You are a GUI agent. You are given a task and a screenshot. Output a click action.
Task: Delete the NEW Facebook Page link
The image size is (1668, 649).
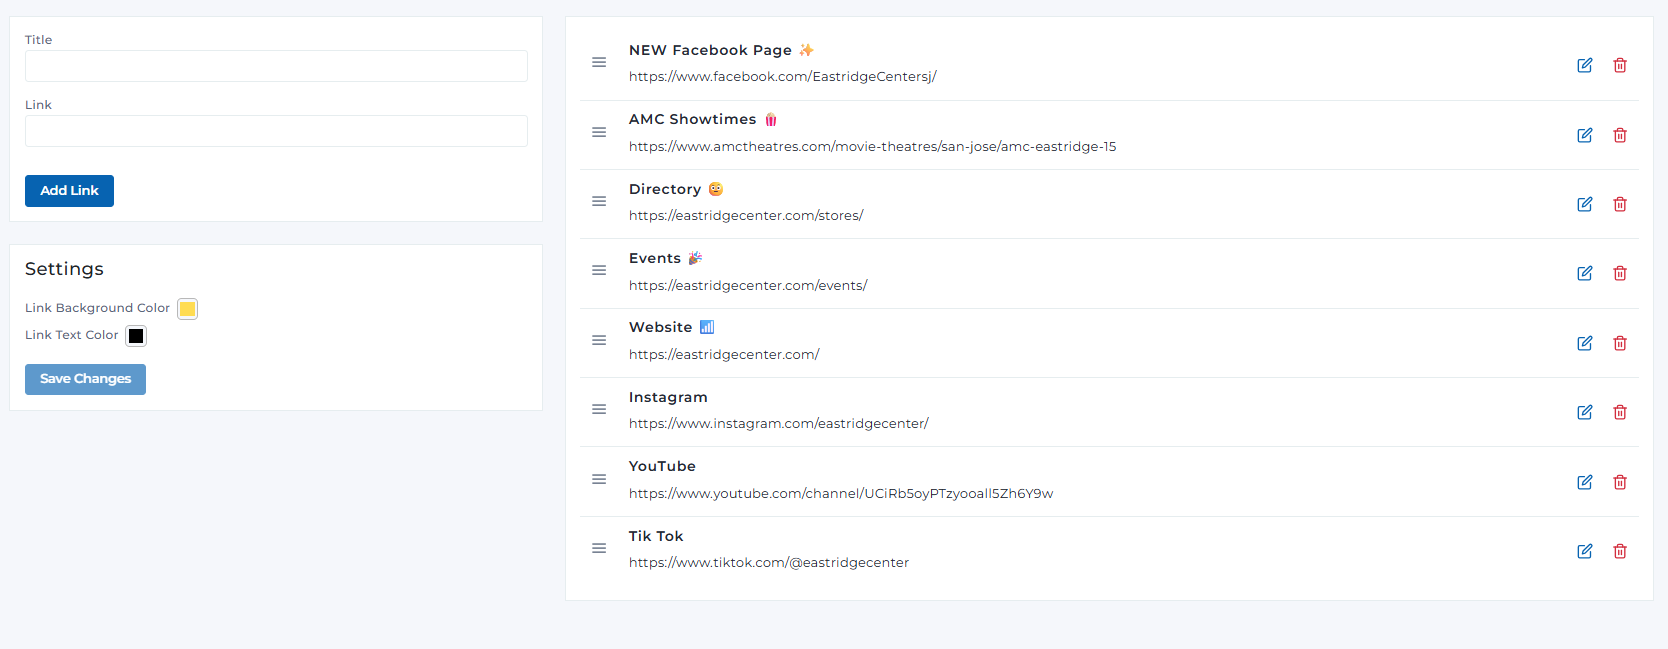1620,65
